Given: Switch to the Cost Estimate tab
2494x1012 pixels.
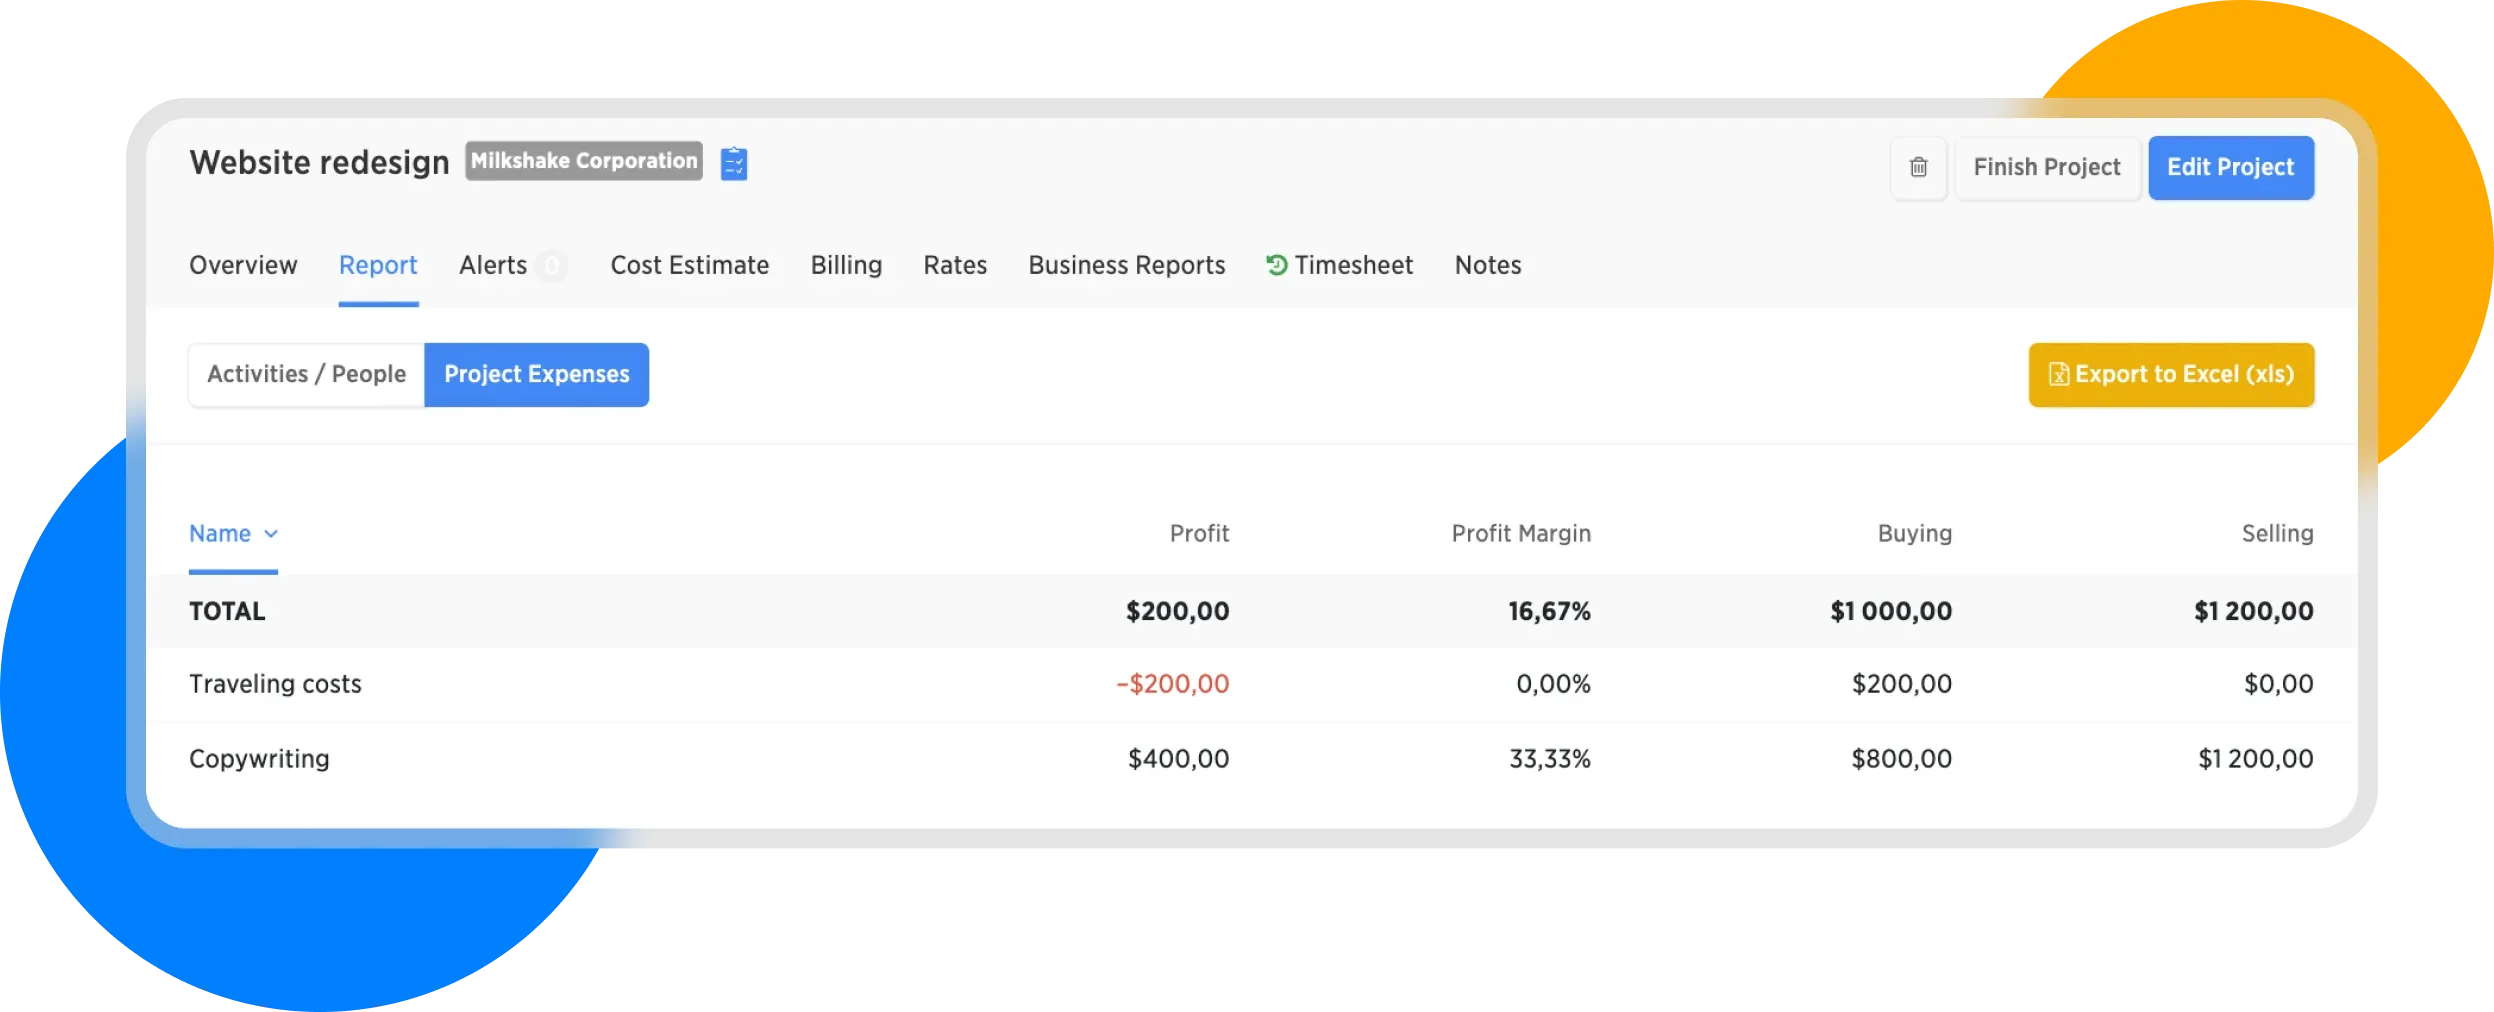Looking at the screenshot, I should coord(689,266).
